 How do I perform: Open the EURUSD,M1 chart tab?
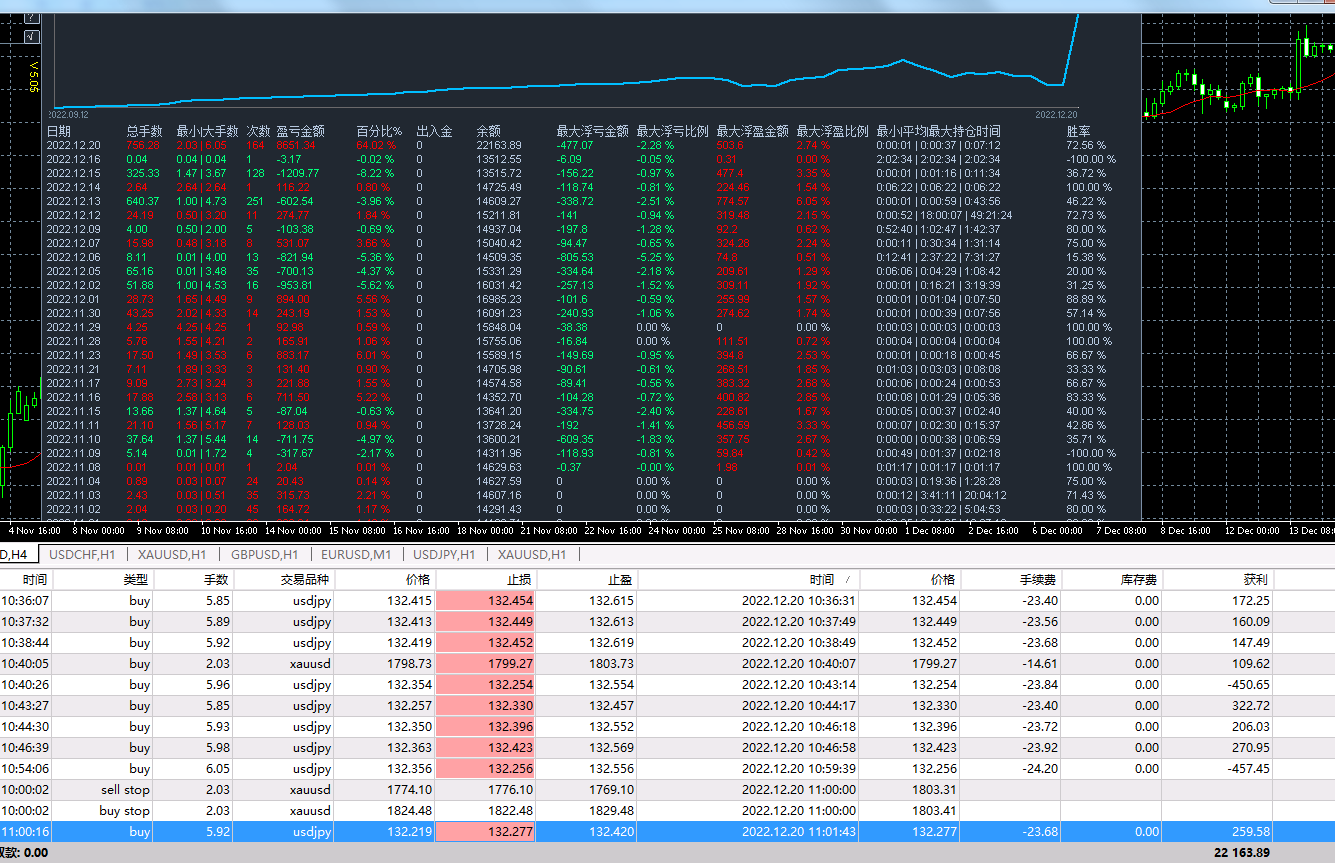(x=356, y=554)
